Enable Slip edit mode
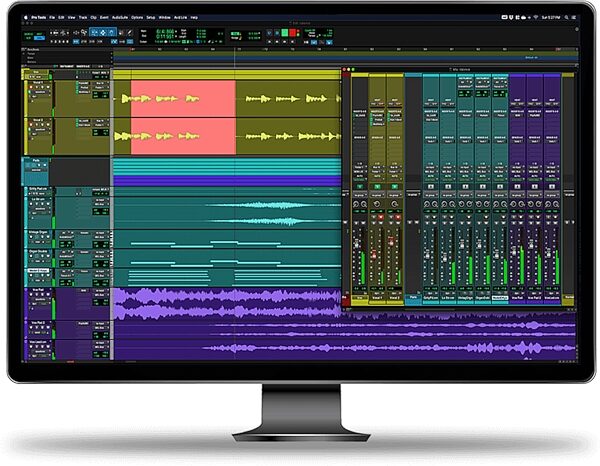This screenshot has width=600, height=466. click(28, 38)
